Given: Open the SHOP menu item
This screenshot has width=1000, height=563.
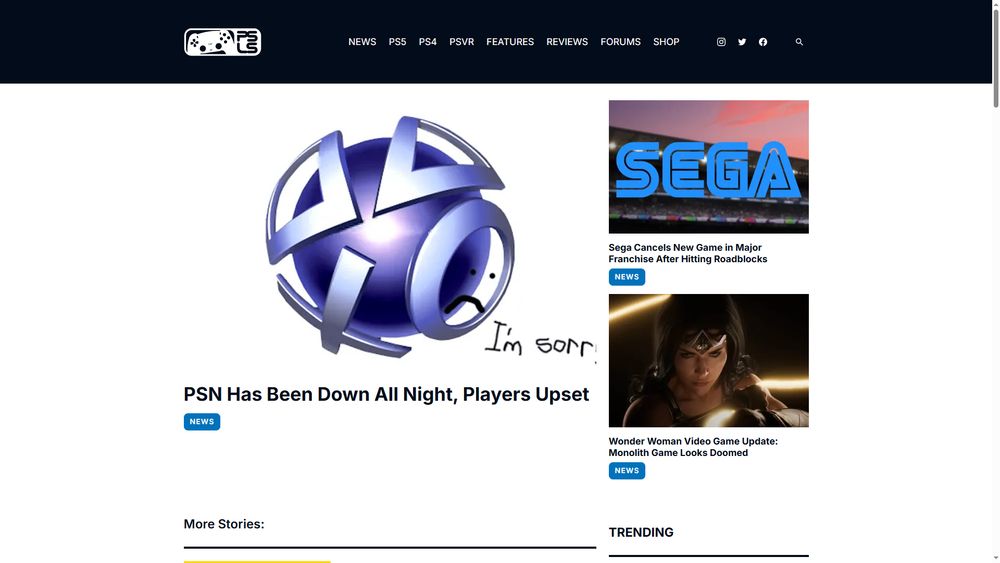Looking at the screenshot, I should click(666, 42).
